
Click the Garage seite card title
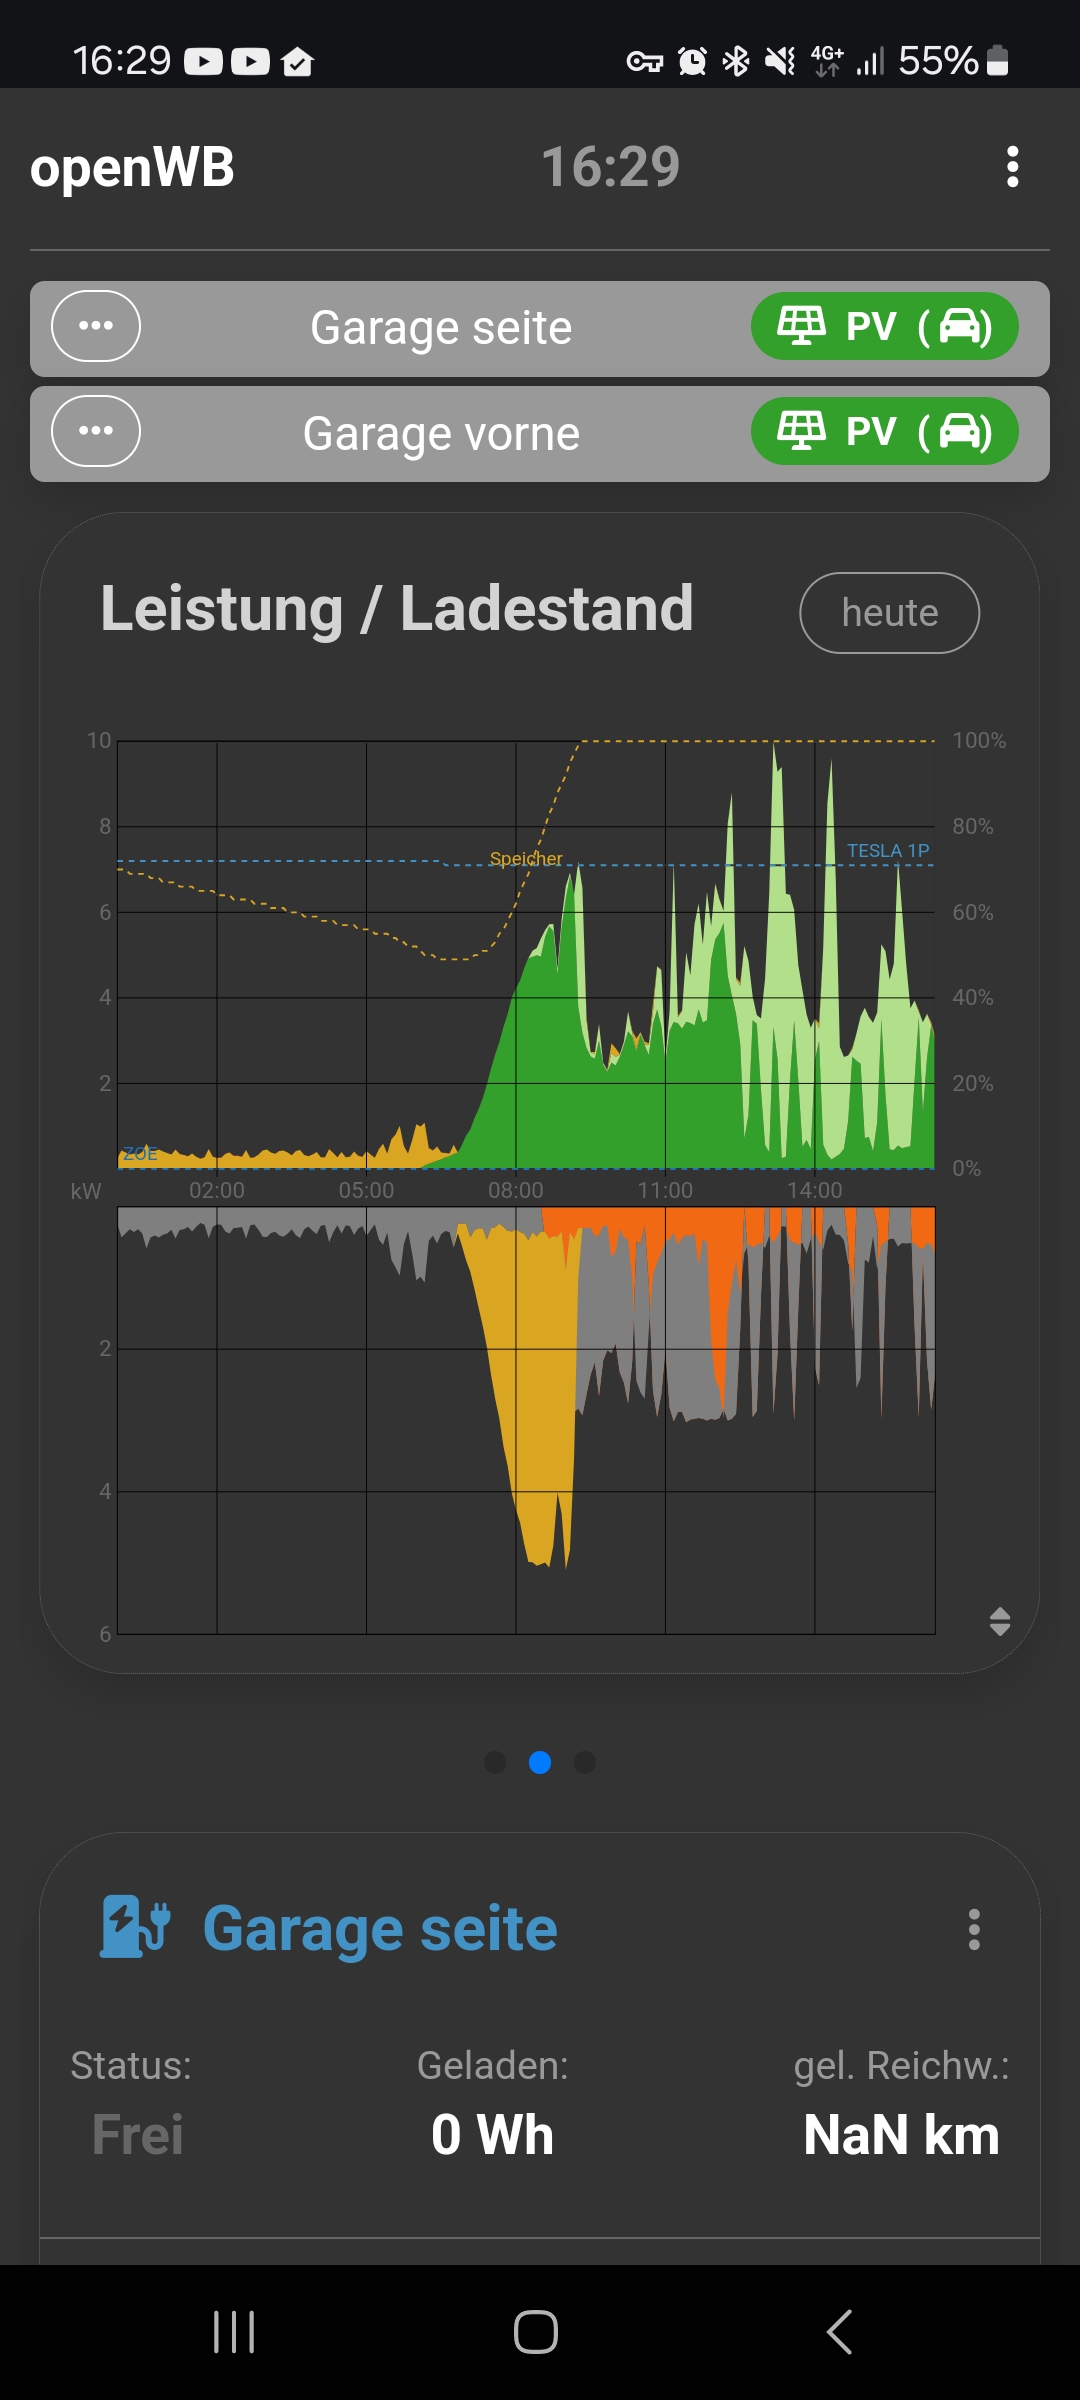coord(380,1929)
